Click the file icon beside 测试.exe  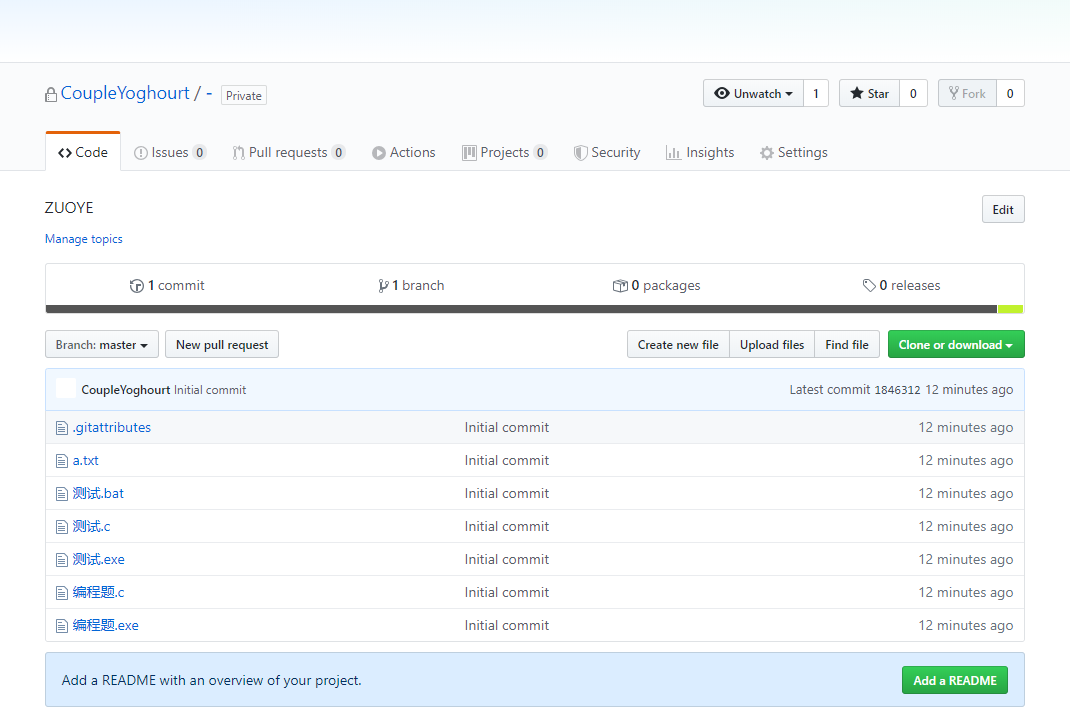click(x=61, y=560)
